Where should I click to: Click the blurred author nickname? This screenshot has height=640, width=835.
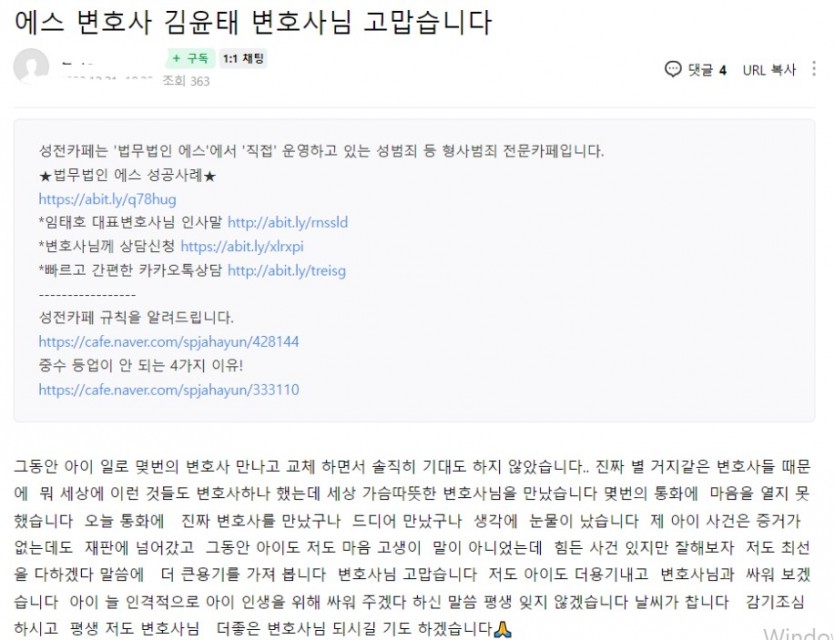click(x=80, y=64)
